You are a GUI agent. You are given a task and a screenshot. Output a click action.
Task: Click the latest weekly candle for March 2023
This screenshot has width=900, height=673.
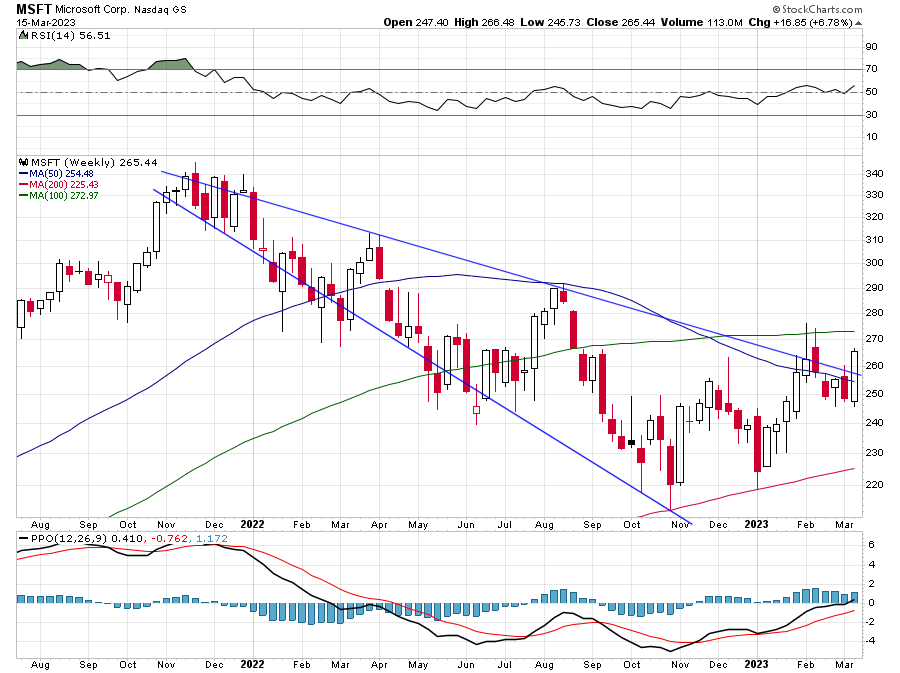(x=855, y=376)
